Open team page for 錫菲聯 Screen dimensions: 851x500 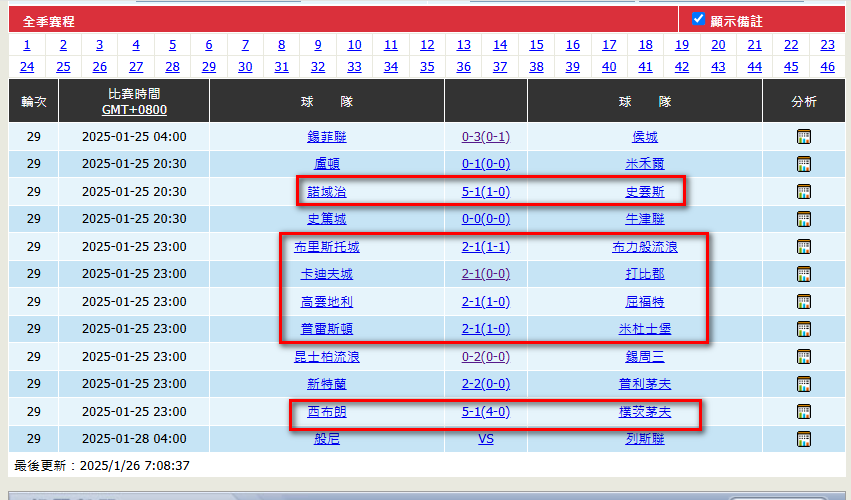(327, 137)
